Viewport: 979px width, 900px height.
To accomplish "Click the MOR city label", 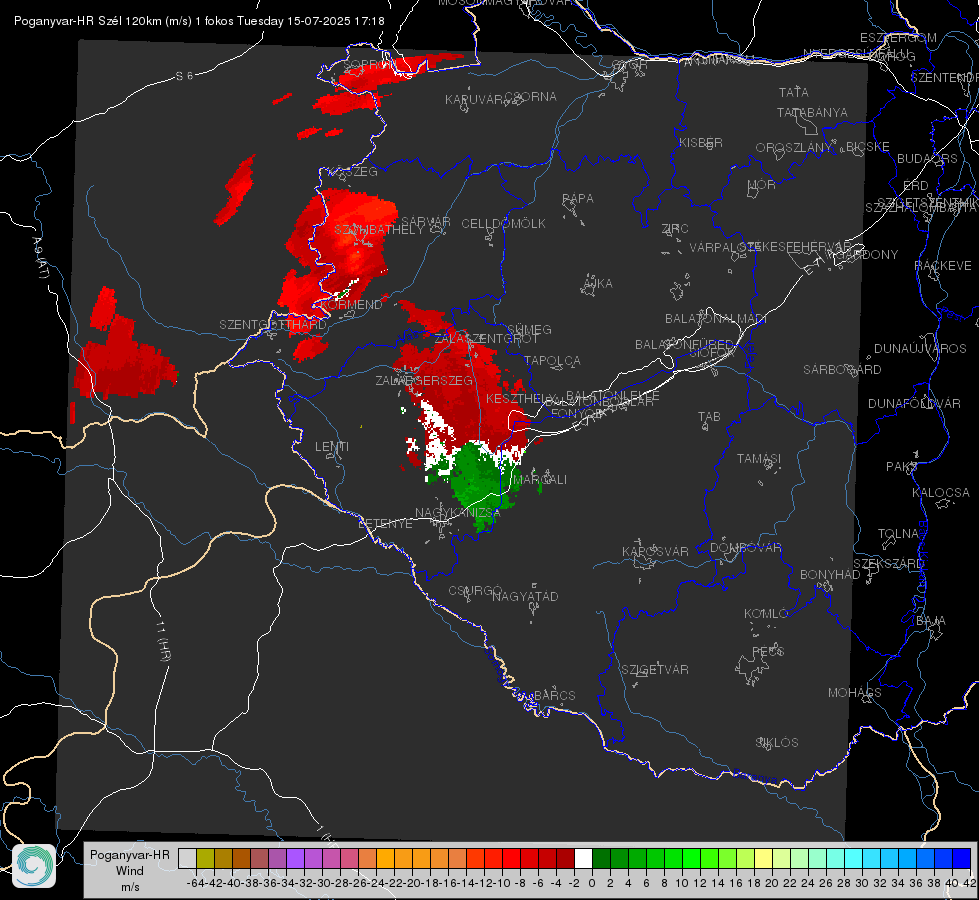I will [762, 184].
